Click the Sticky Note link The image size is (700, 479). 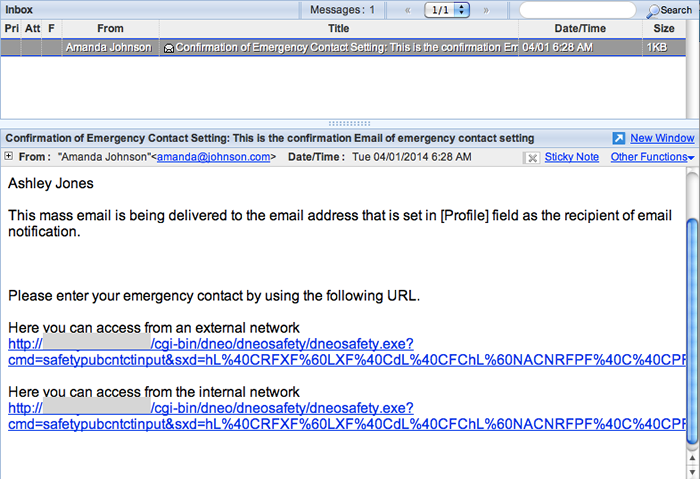pos(571,157)
